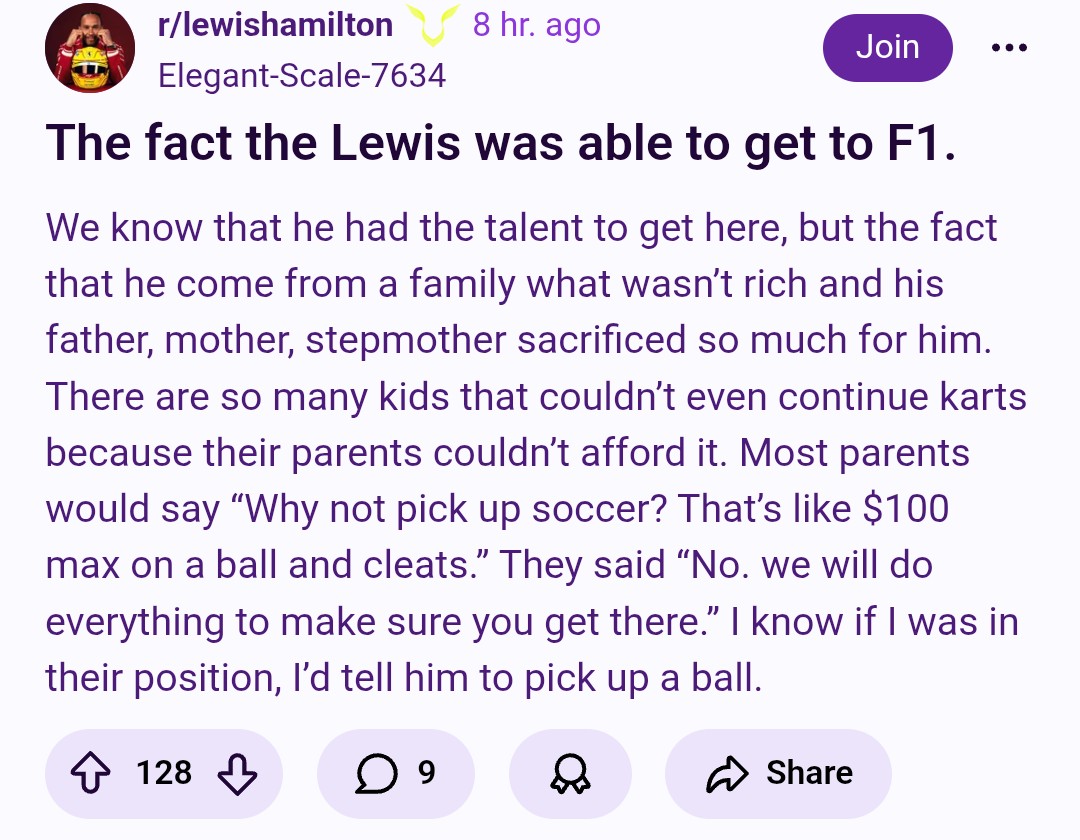Open the post title about Lewis and F1
This screenshot has width=1080, height=840.
click(501, 143)
